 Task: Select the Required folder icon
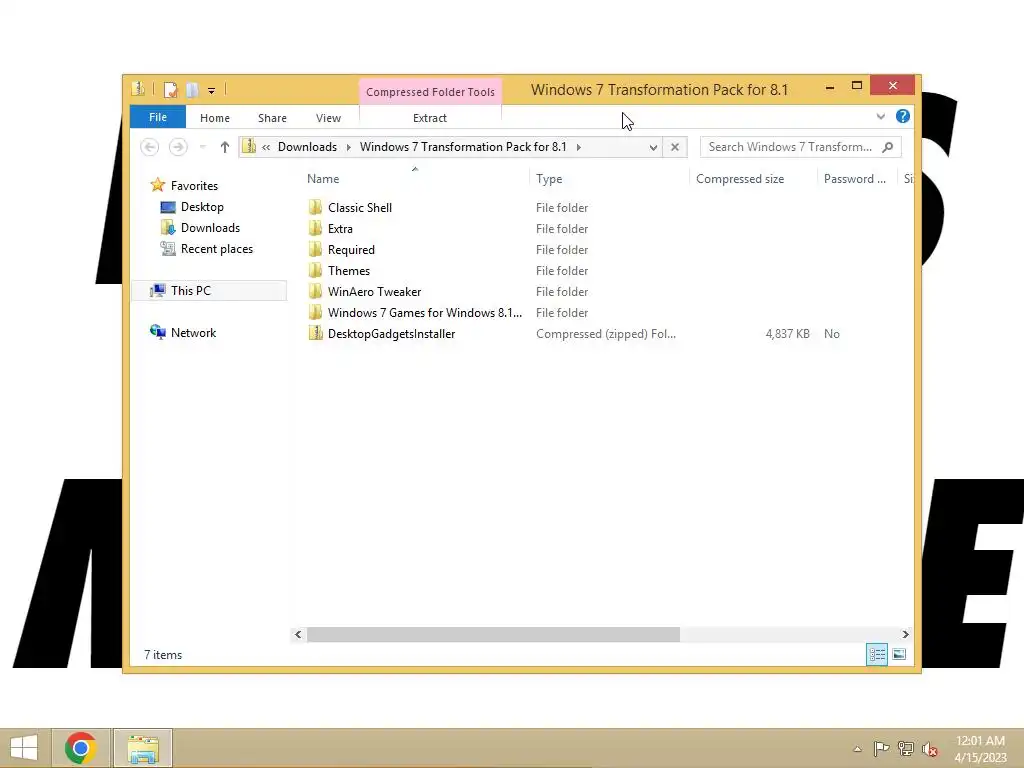[x=315, y=249]
